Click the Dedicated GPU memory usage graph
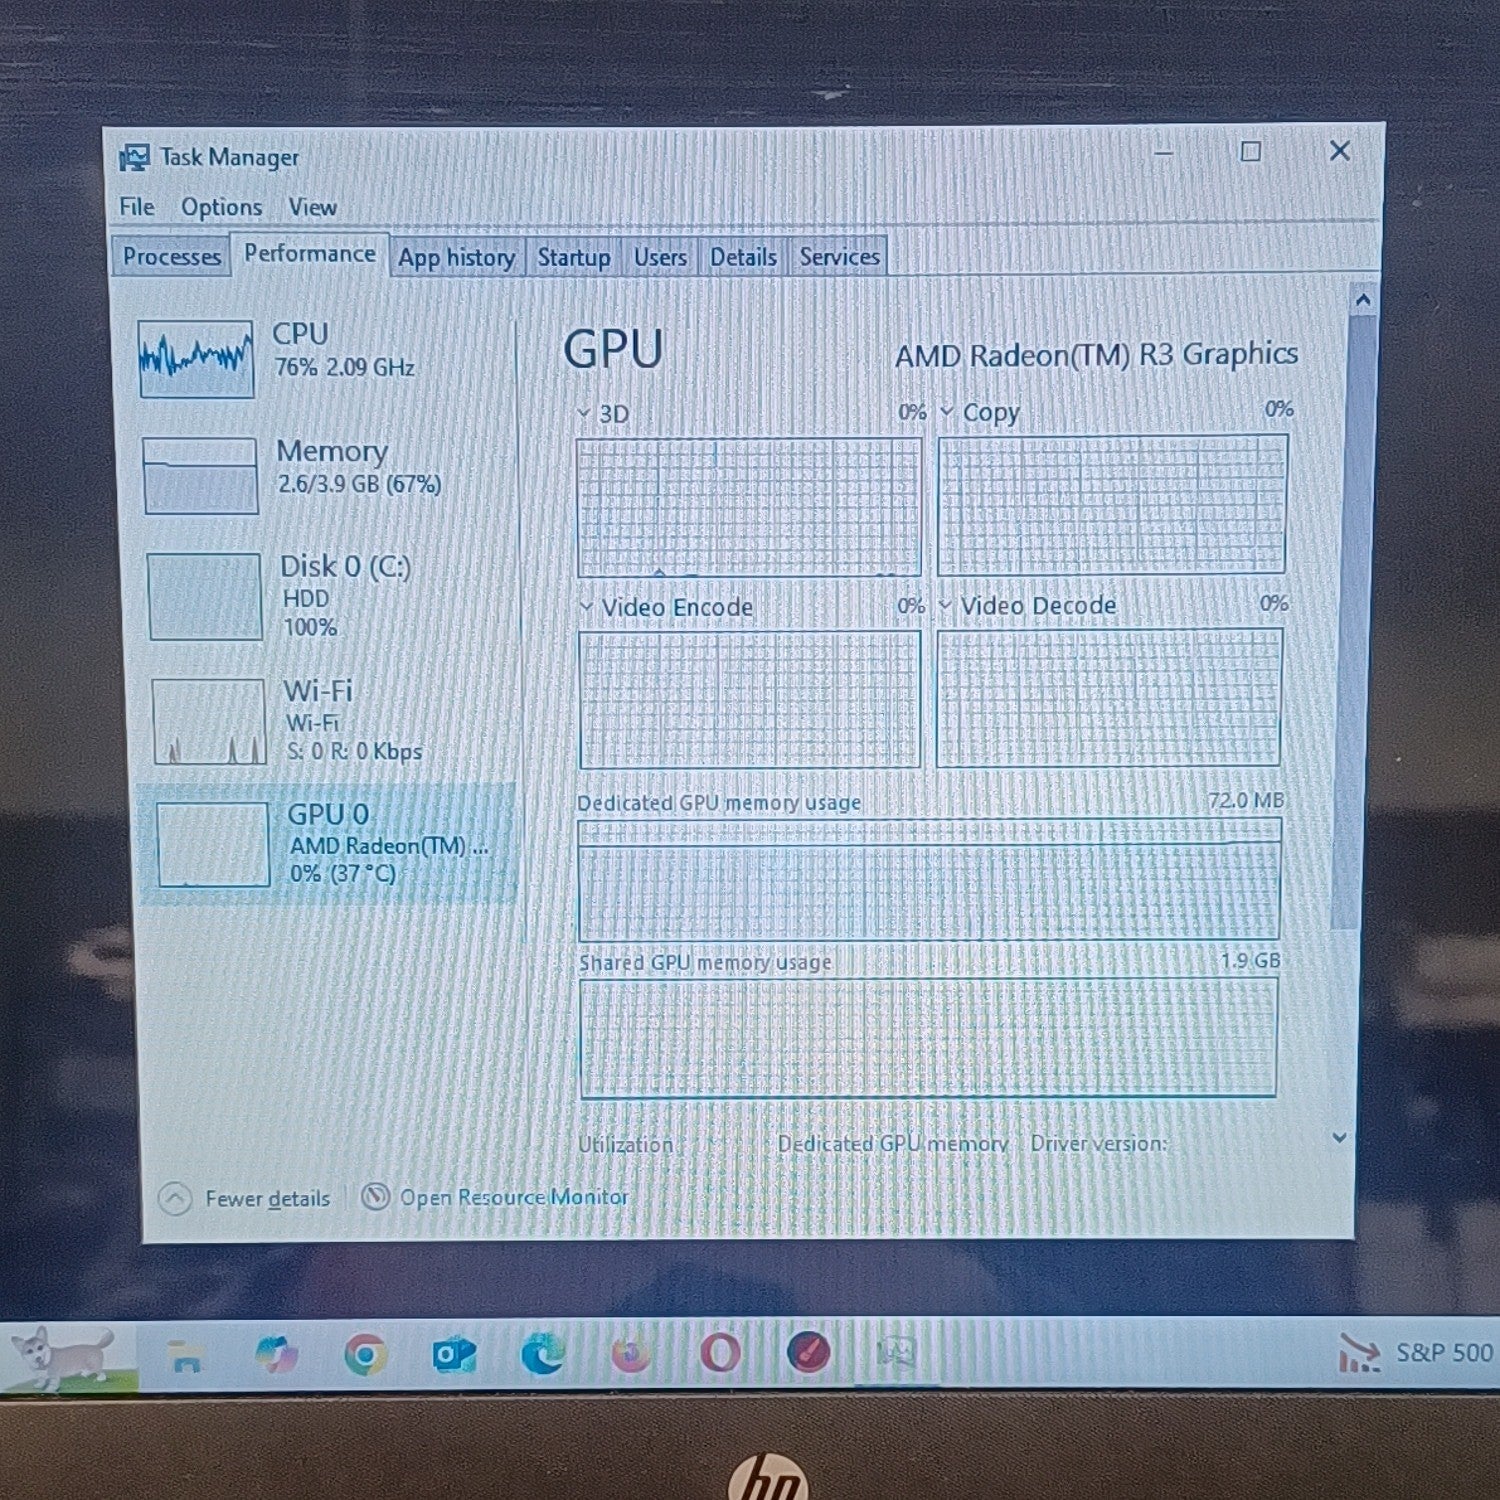Viewport: 1500px width, 1500px height. tap(929, 880)
